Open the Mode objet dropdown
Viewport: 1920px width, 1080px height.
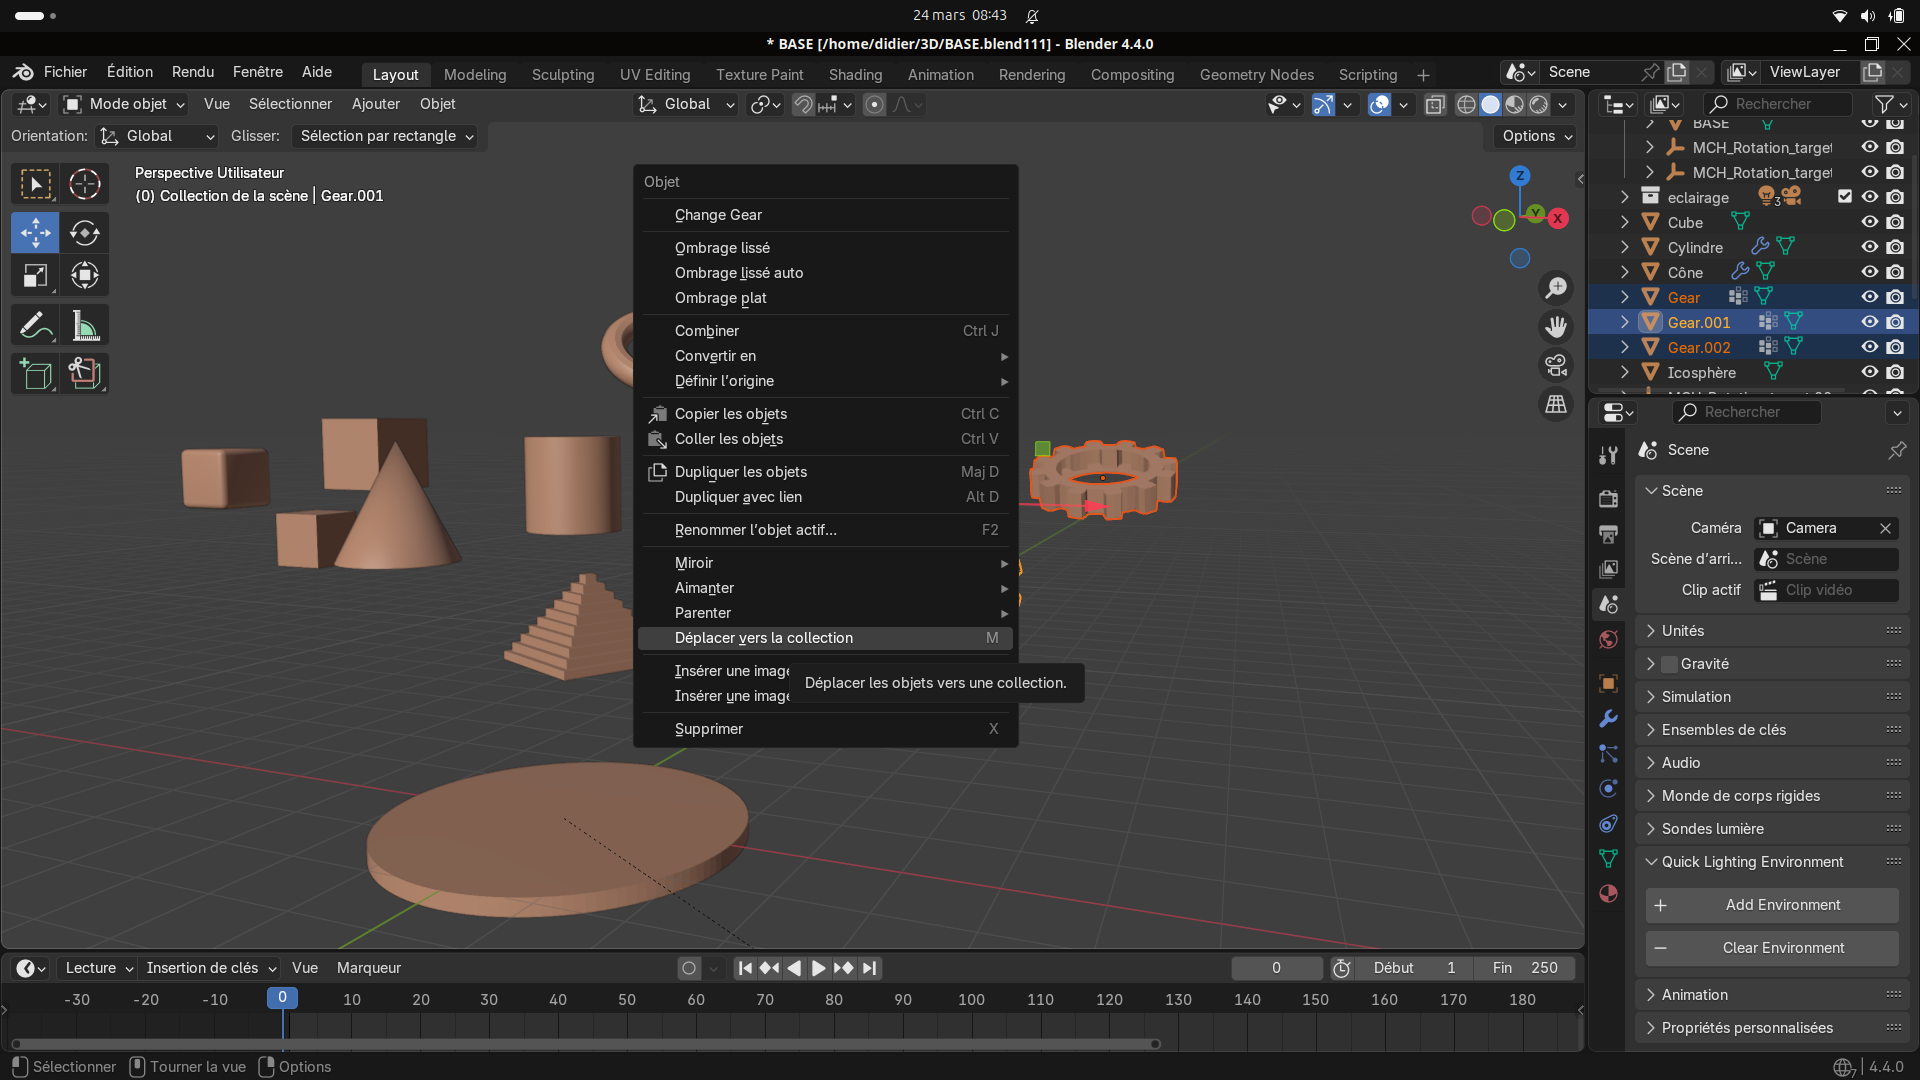124,104
